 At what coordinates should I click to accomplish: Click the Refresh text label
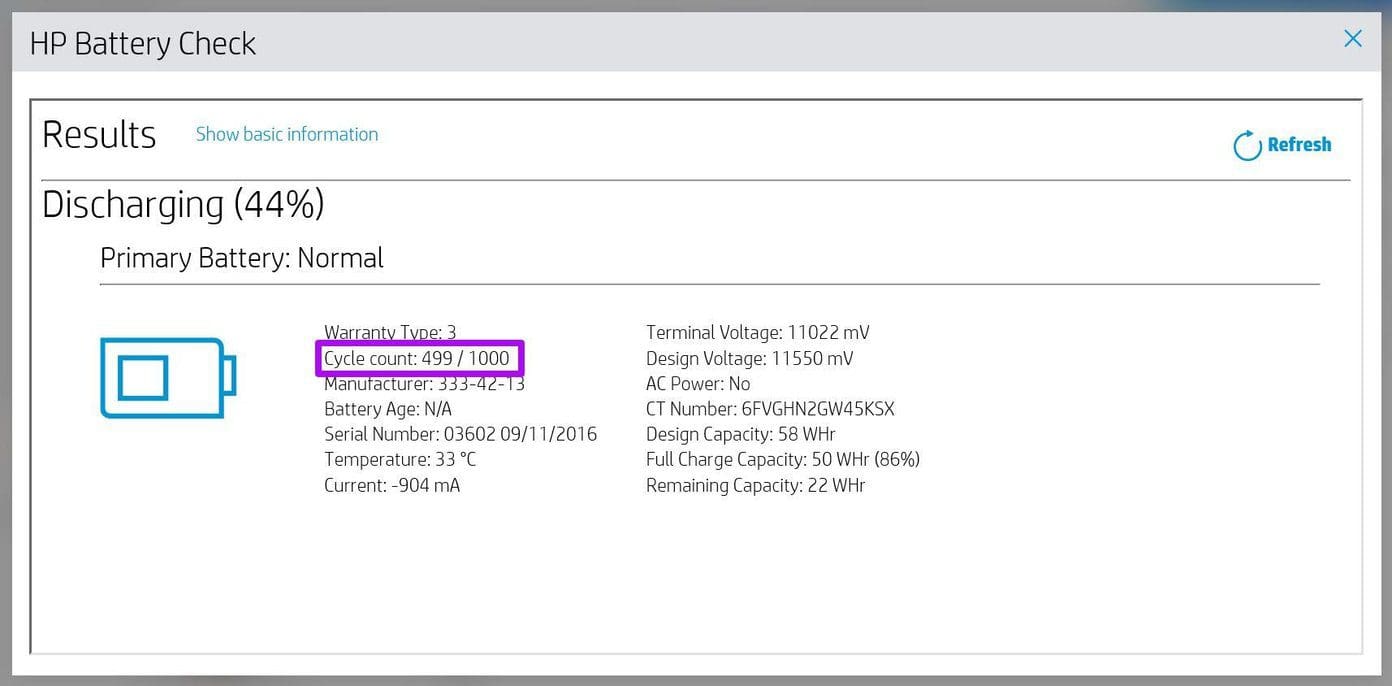pyautogui.click(x=1299, y=144)
